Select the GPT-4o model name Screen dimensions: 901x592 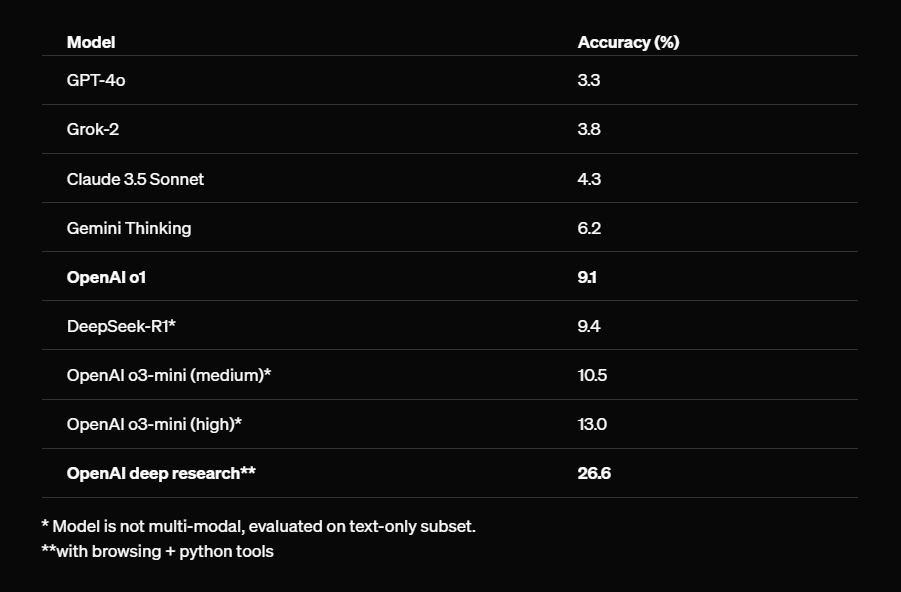click(96, 80)
